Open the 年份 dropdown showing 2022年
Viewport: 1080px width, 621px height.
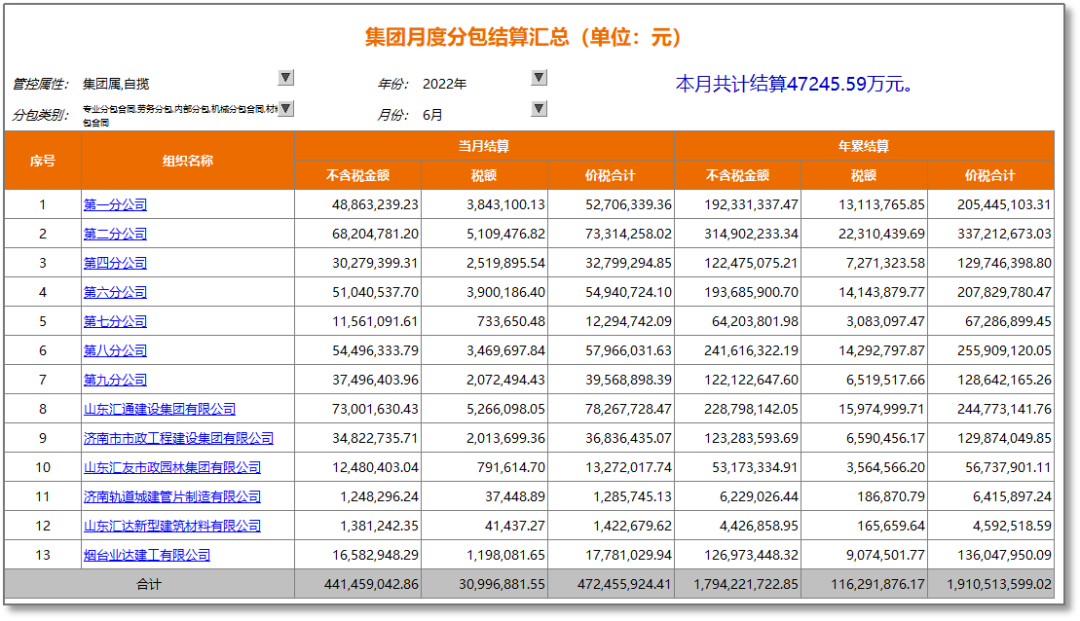(538, 77)
